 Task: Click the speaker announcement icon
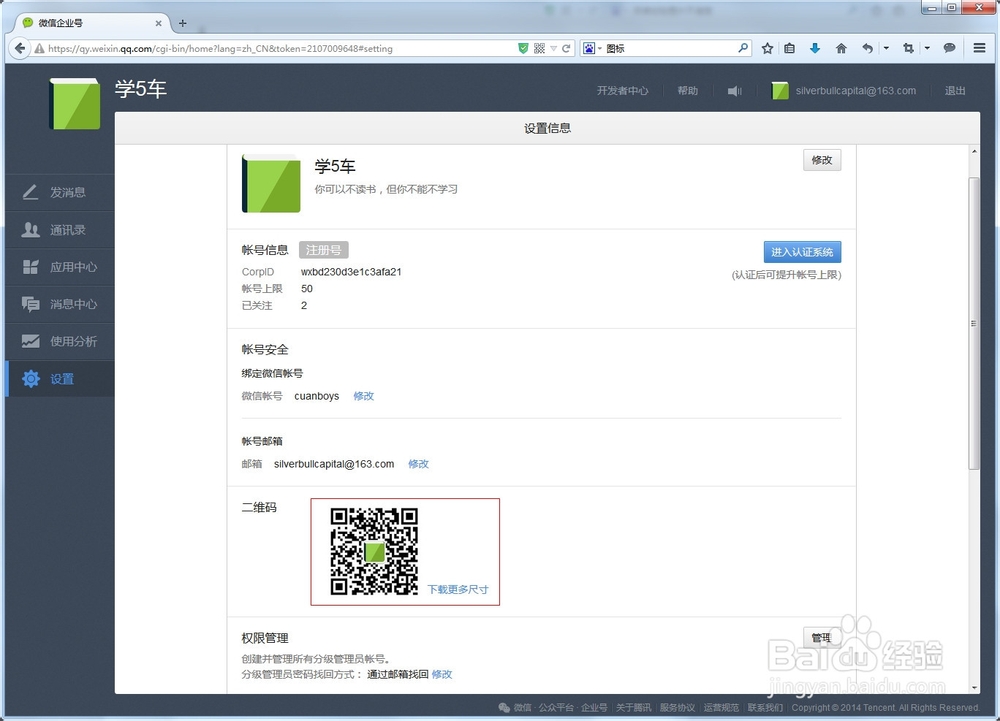click(x=735, y=91)
